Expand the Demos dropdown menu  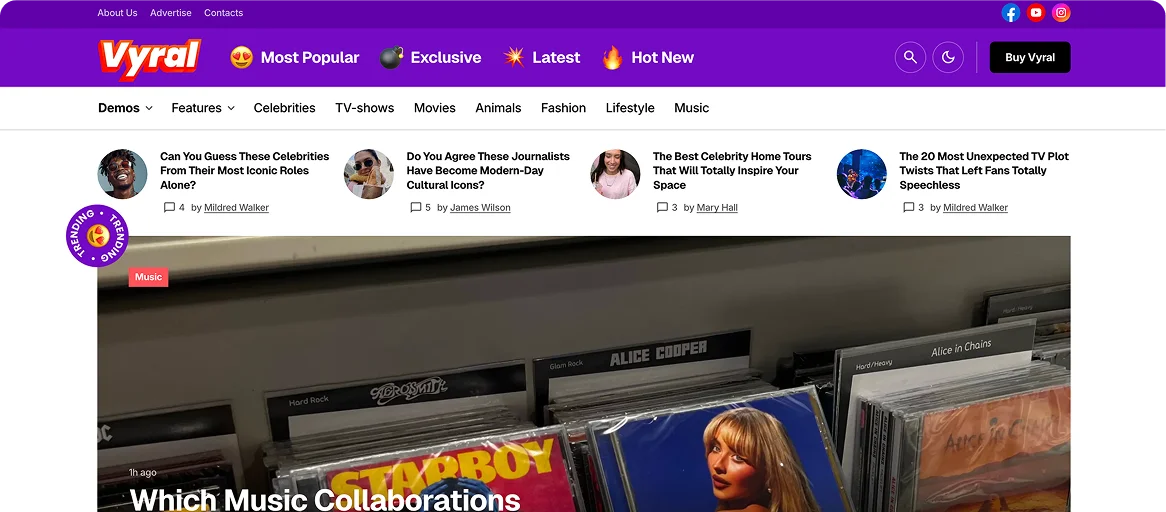(x=125, y=108)
